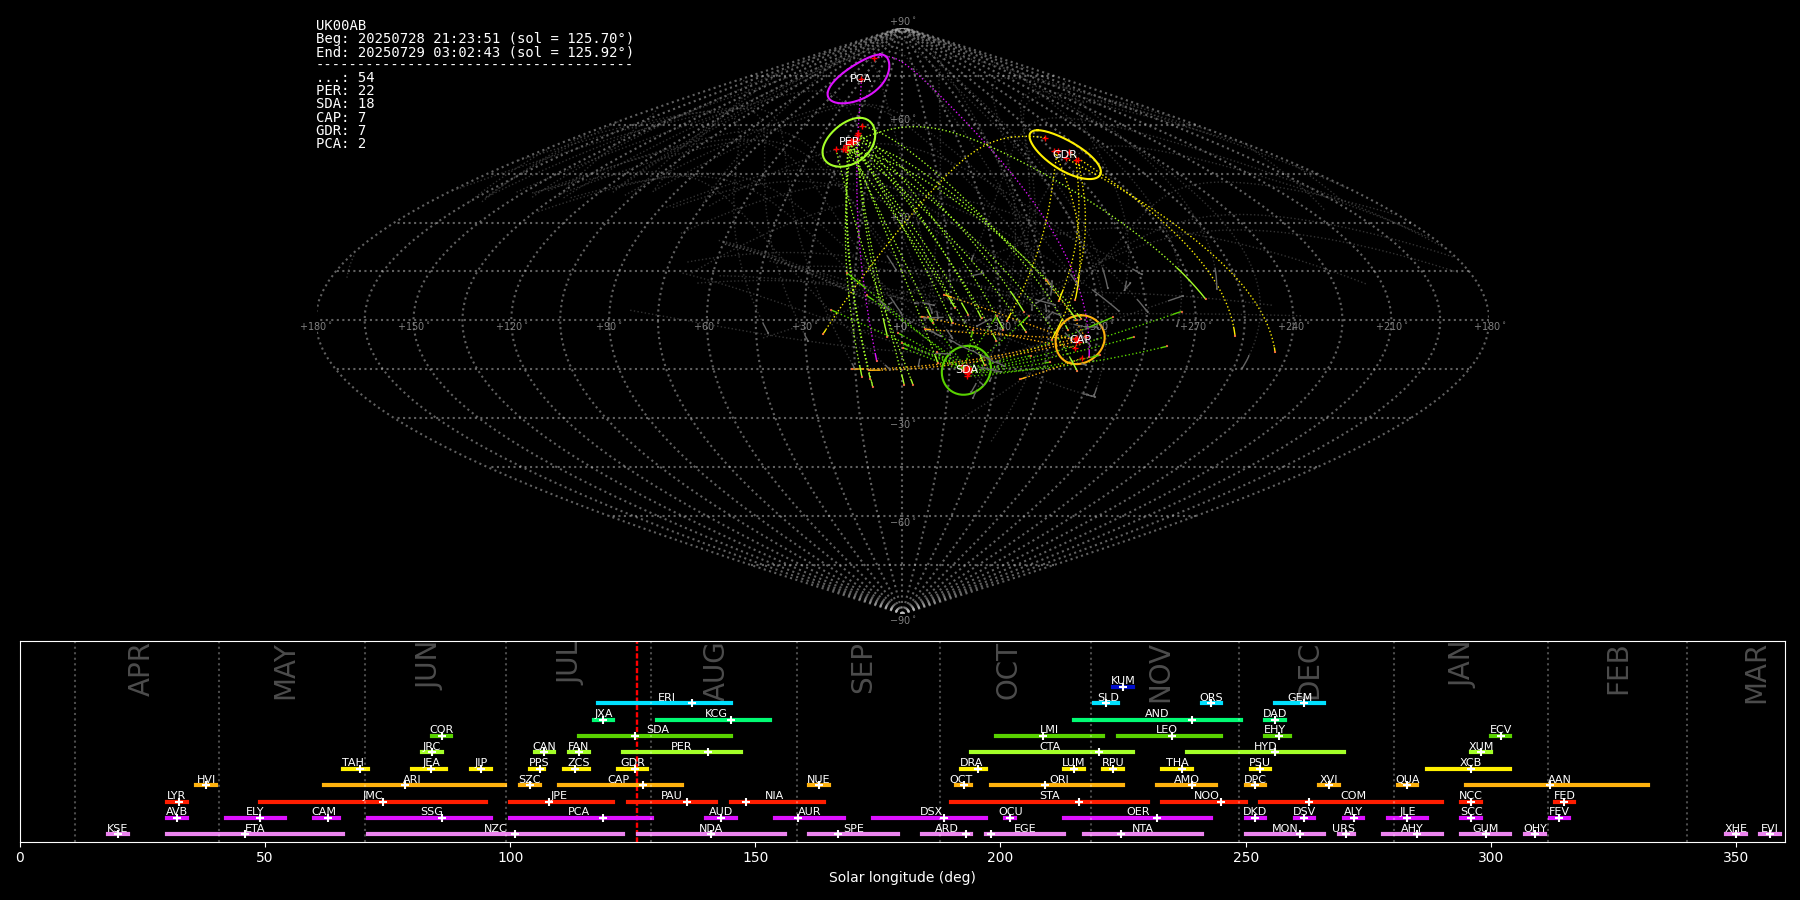Screen dimensions: 1800x900
Task: Click the 'CAP: 7' count in the legend
Action: click(x=341, y=118)
